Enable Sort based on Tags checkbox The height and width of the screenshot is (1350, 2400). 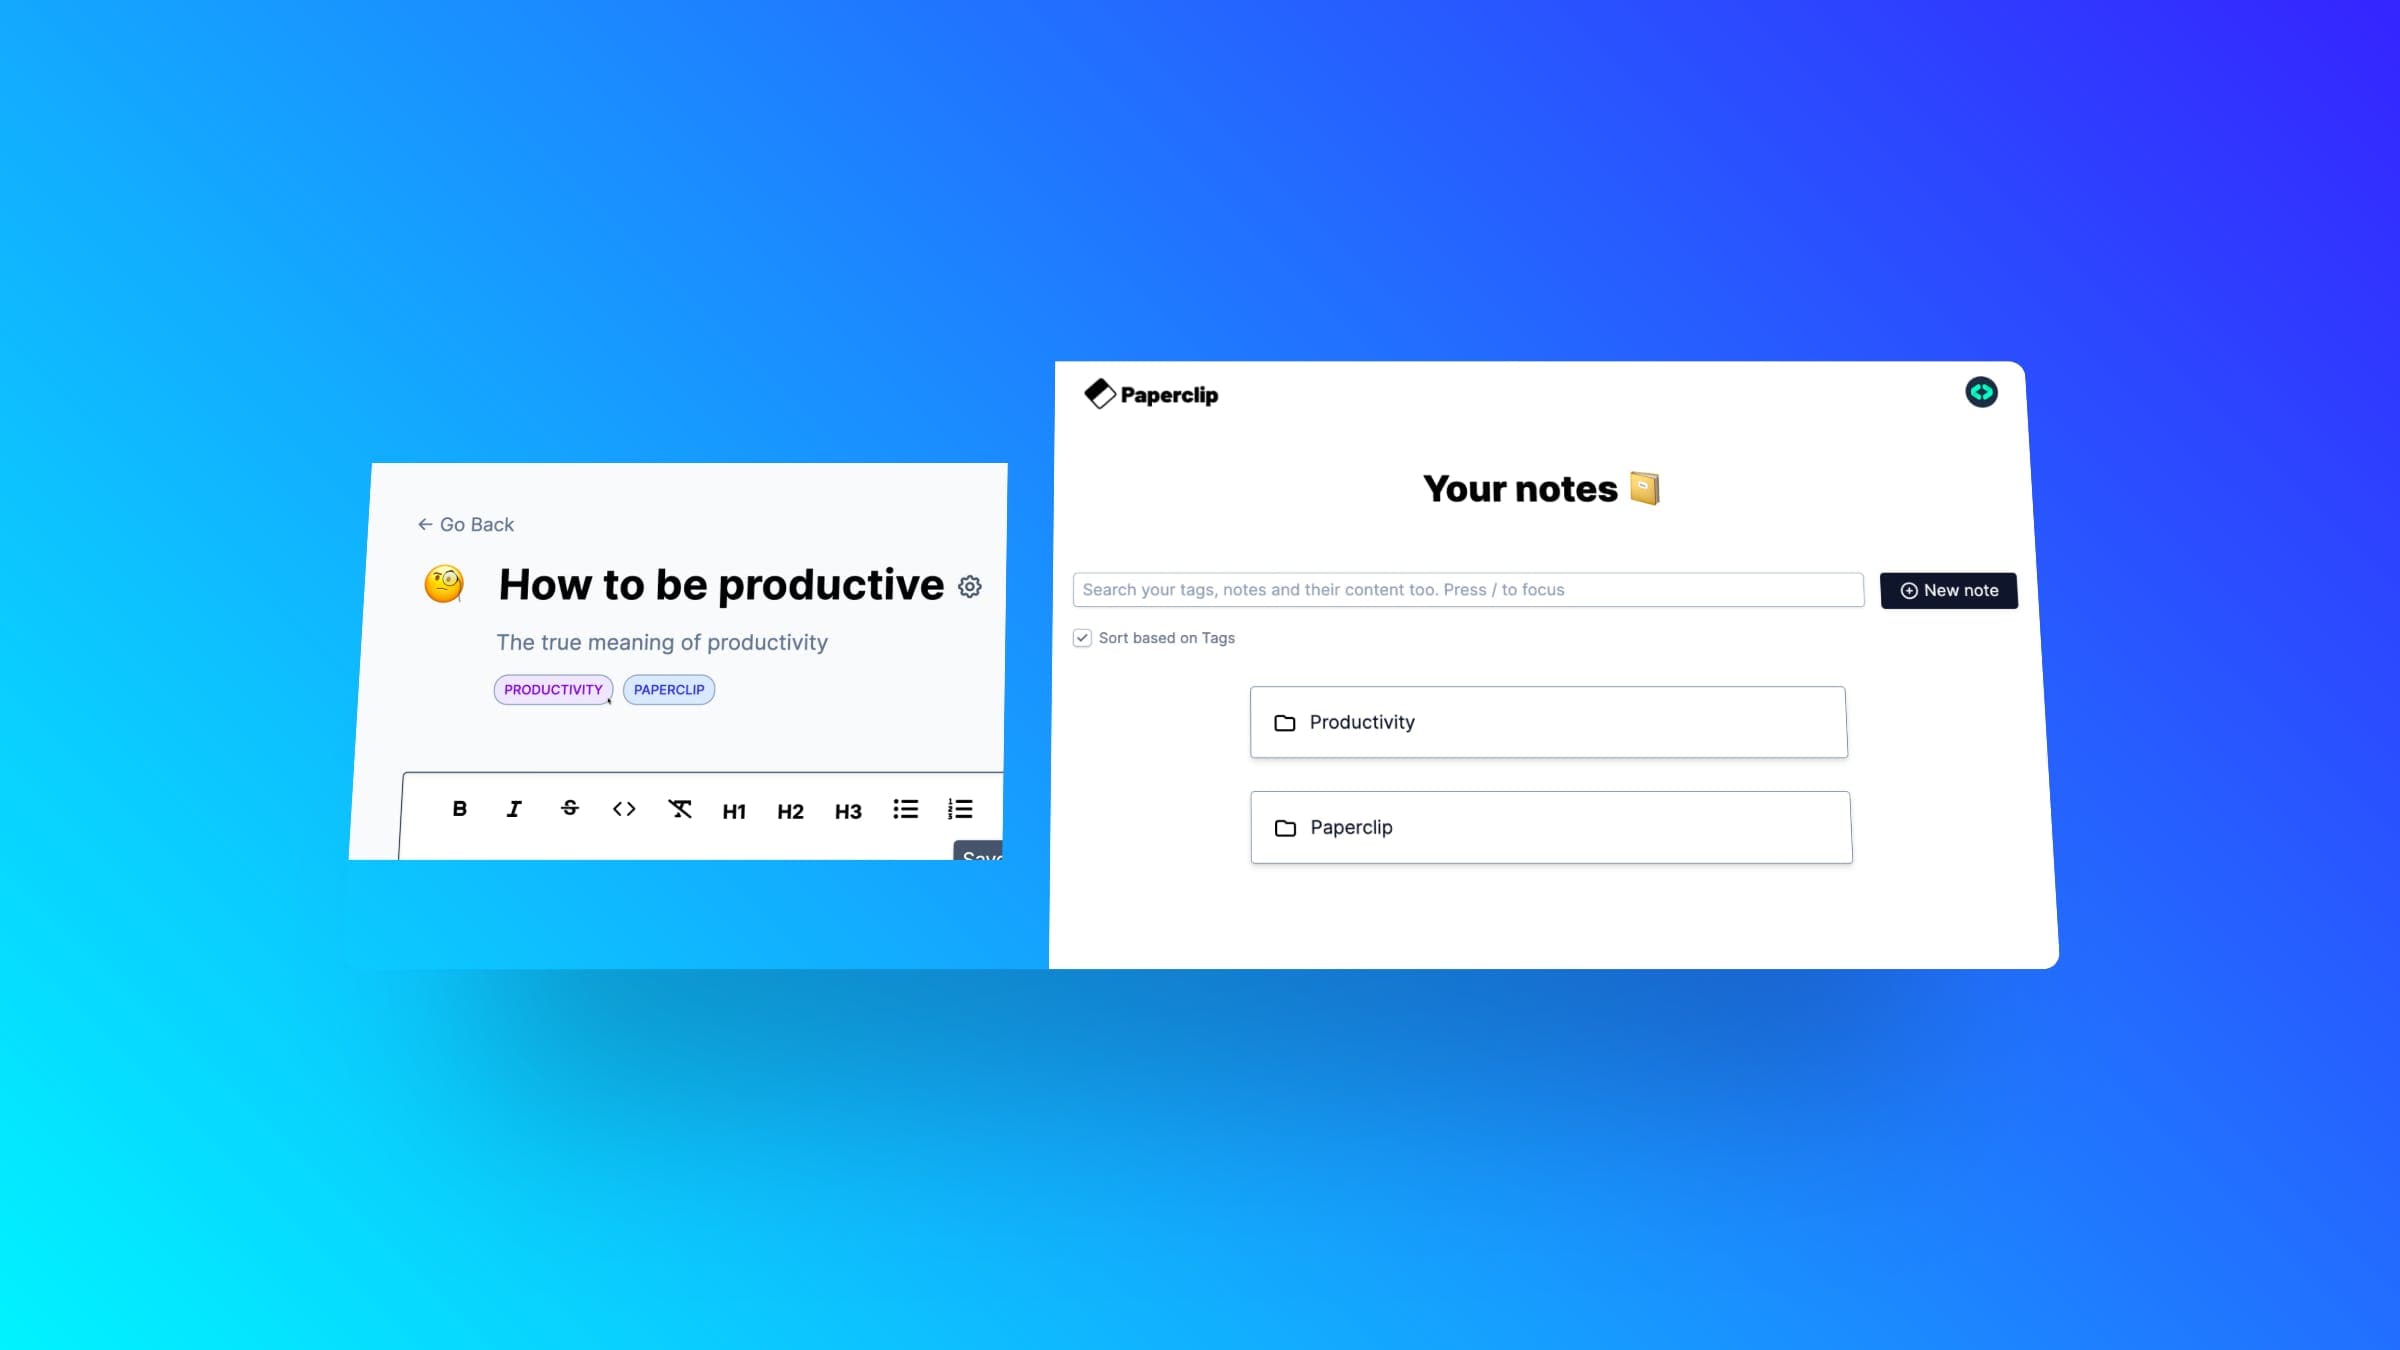(x=1081, y=638)
